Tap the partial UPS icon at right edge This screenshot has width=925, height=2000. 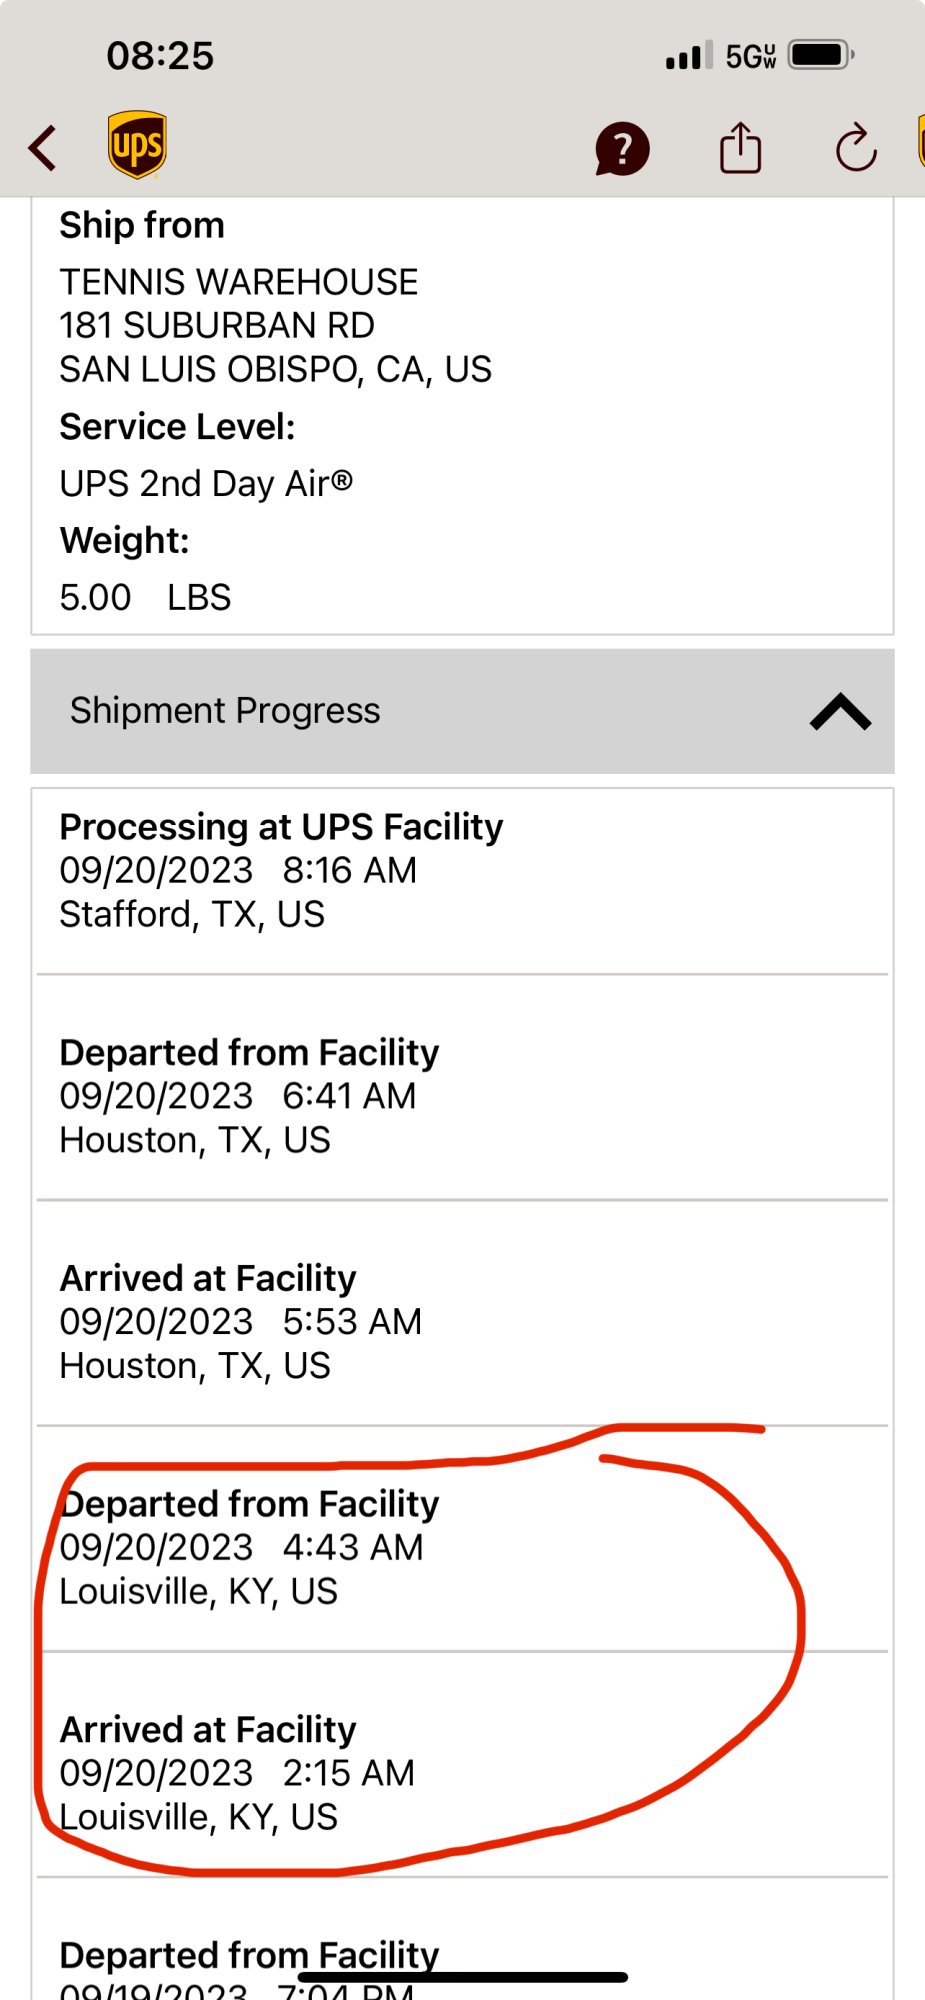(x=920, y=141)
